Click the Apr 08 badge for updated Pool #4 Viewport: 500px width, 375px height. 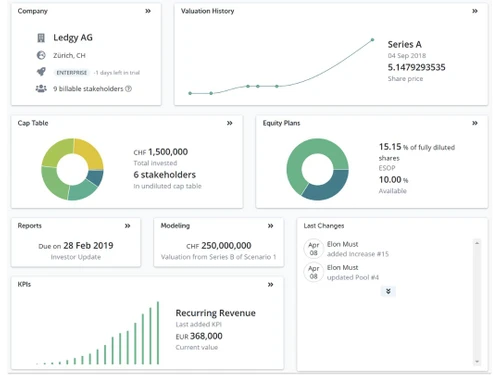tap(314, 272)
